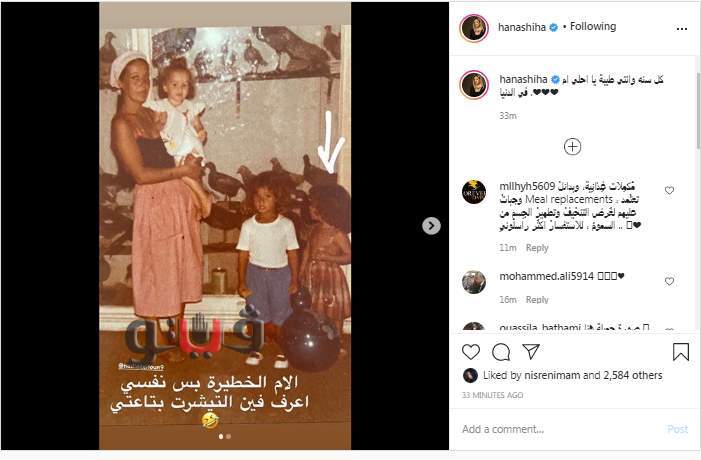
Task: Share post via paper plane icon
Action: coord(531,351)
